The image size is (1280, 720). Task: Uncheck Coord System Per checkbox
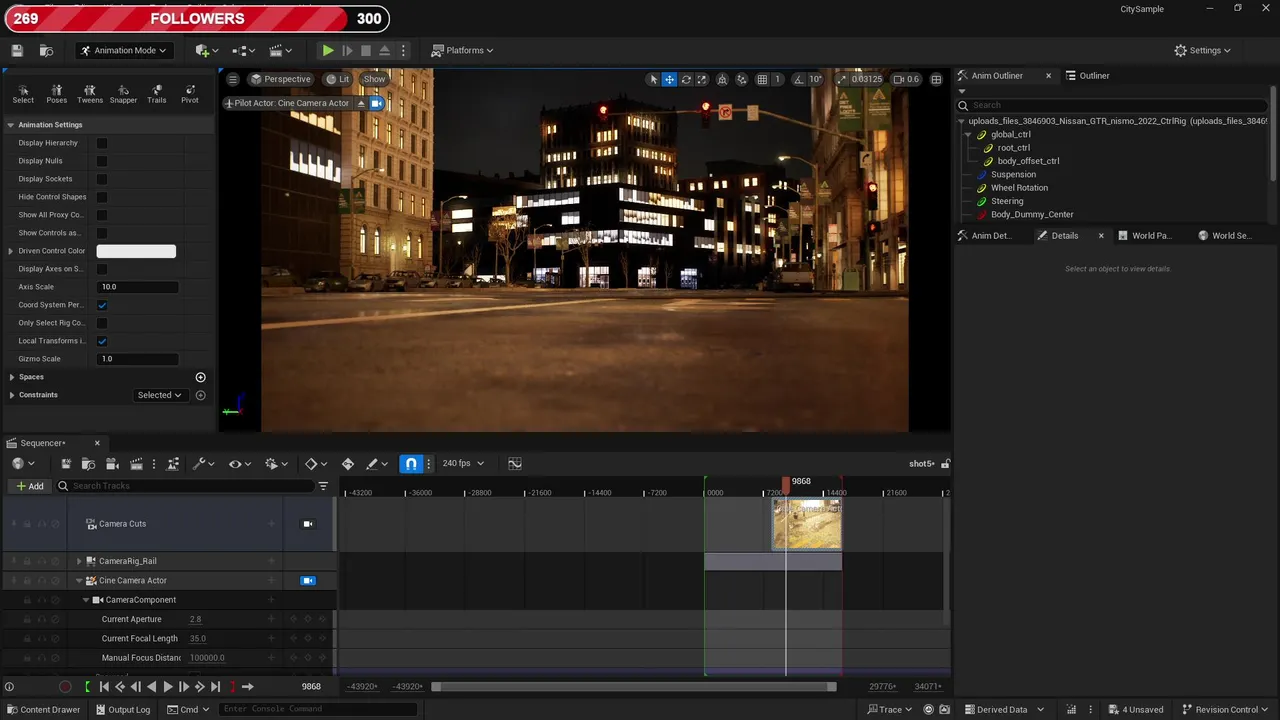pos(102,305)
